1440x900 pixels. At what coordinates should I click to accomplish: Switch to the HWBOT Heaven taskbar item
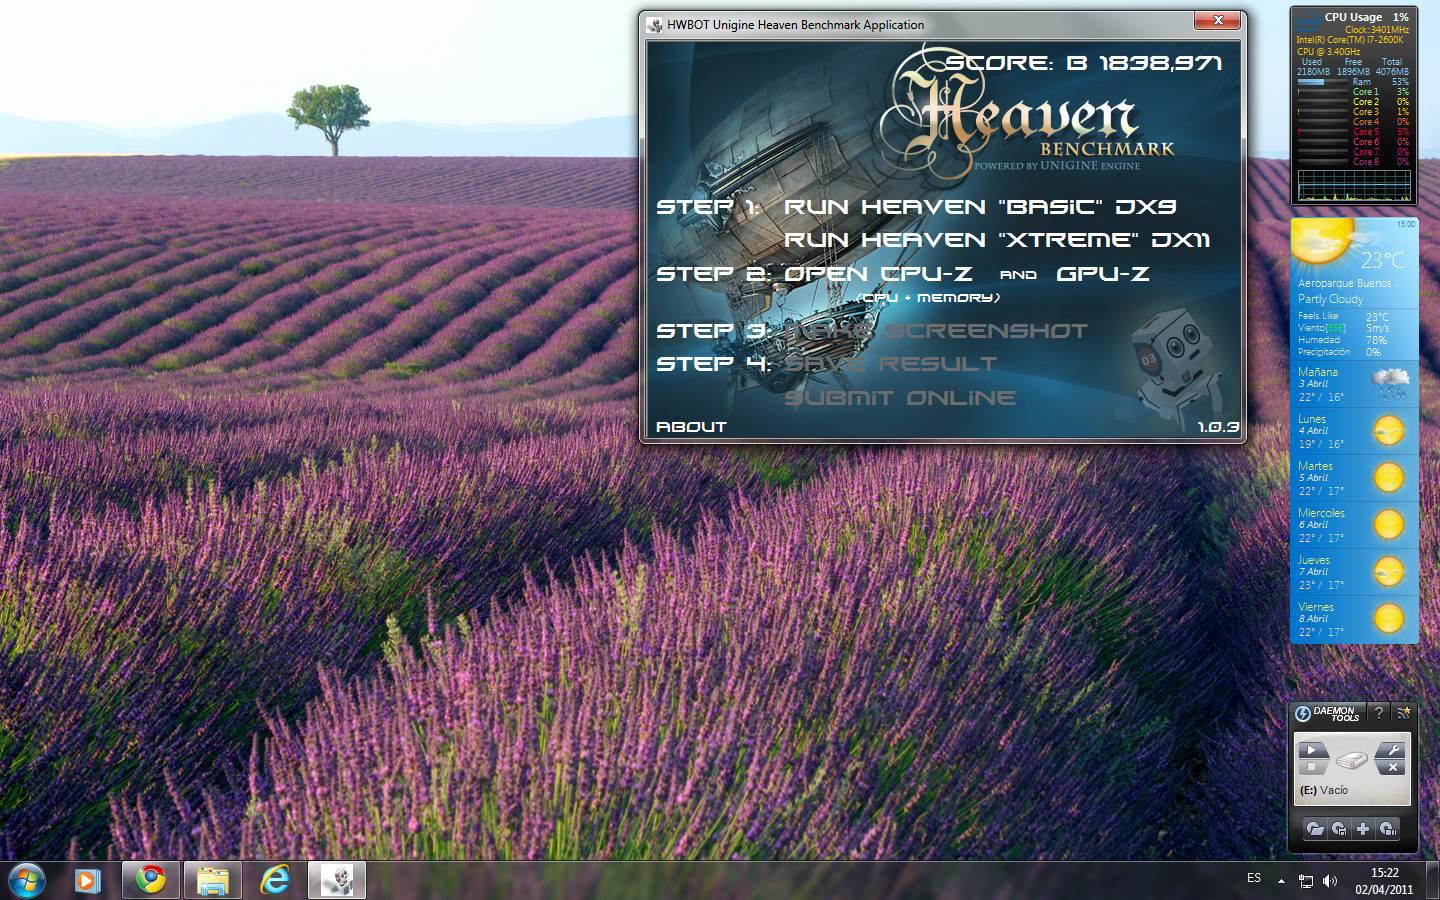(337, 880)
